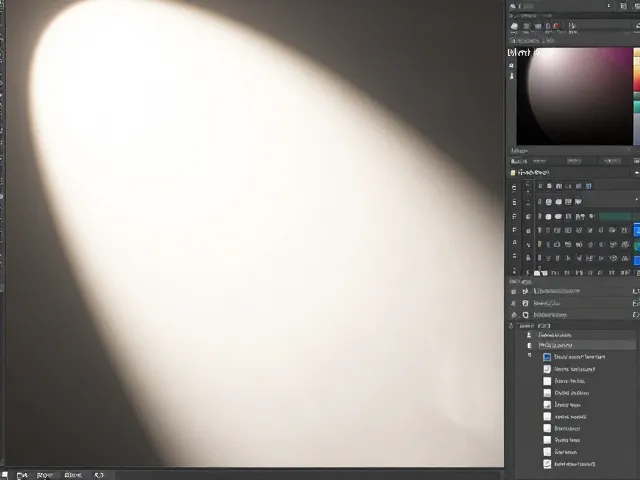This screenshot has width=640, height=480.
Task: Click the round white icon starting the top toolbar
Action: [x=514, y=27]
